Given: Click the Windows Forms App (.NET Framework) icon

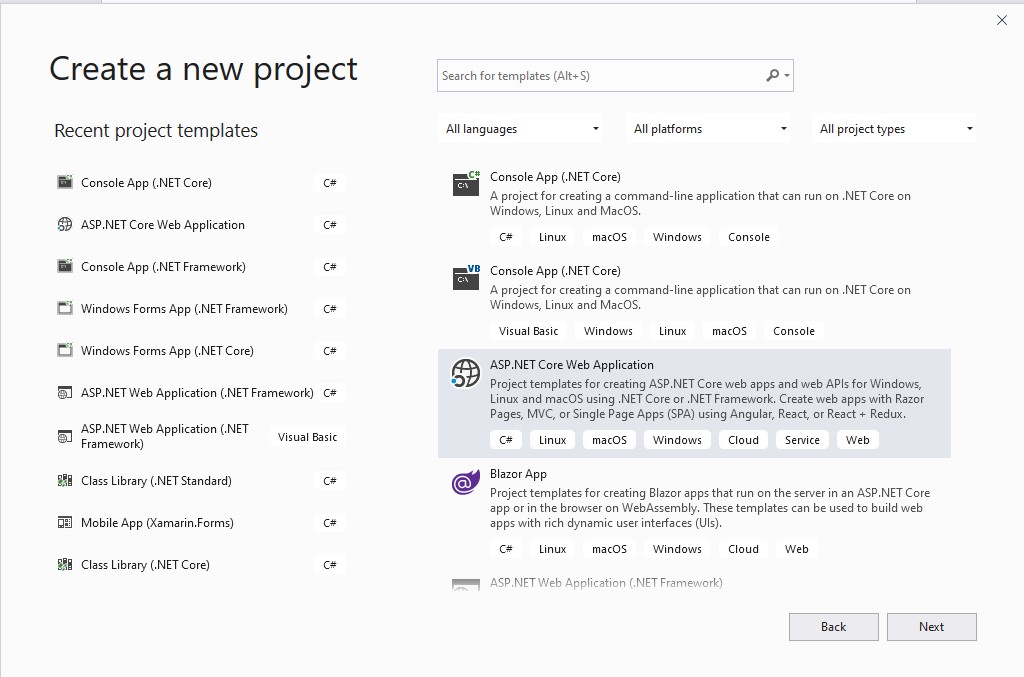Looking at the screenshot, I should tap(63, 308).
